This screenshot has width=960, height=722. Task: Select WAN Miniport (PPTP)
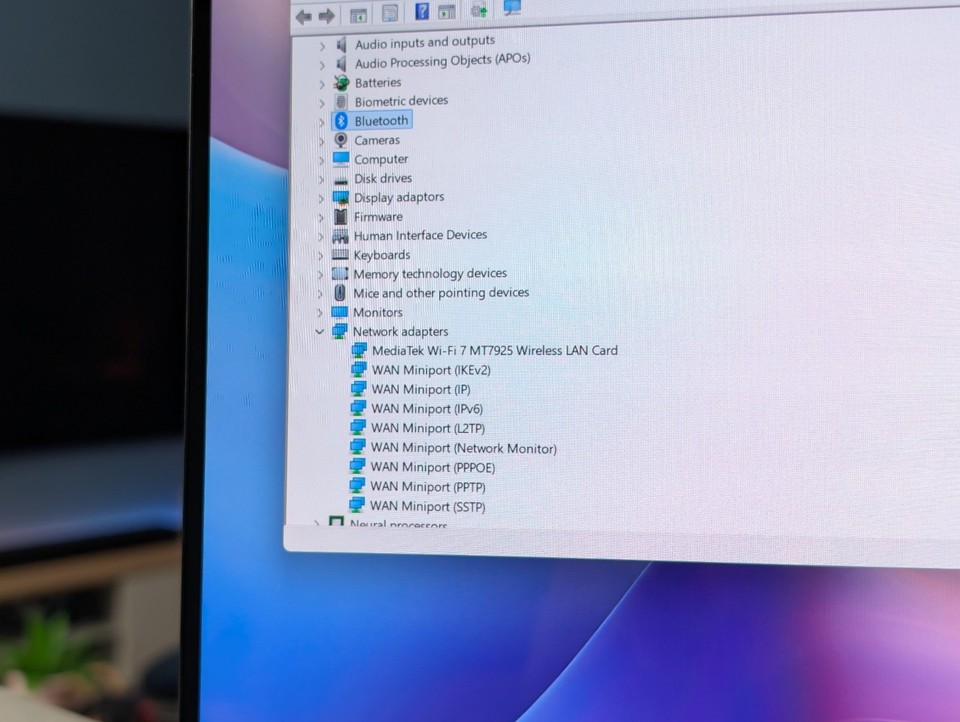(427, 487)
